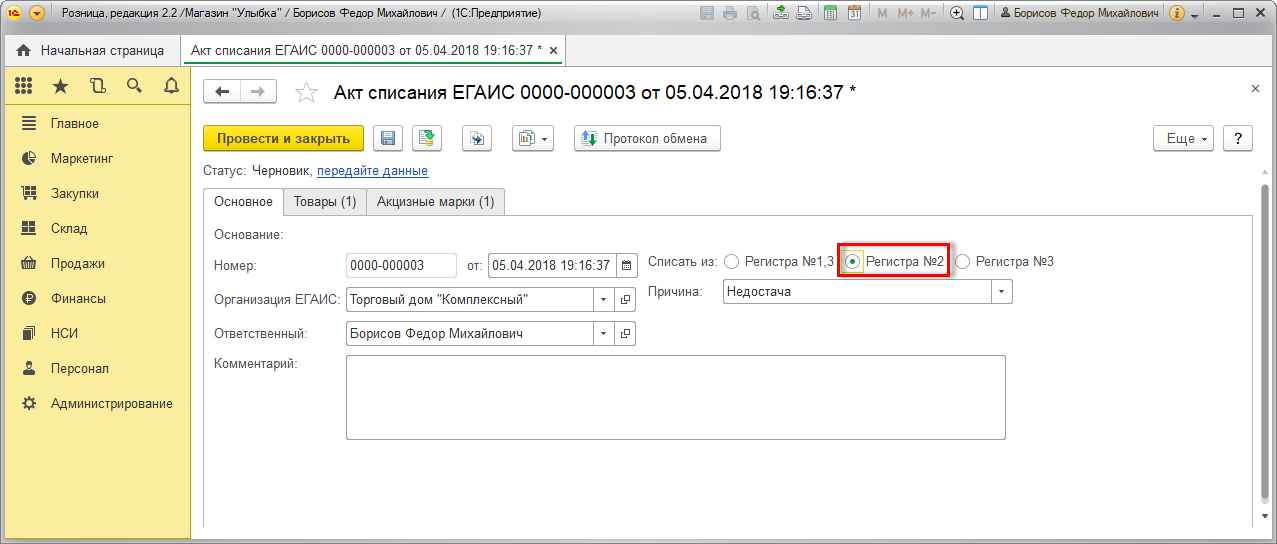This screenshot has width=1277, height=544.
Task: Open the Ответственный dropdown arrow
Action: (x=603, y=334)
